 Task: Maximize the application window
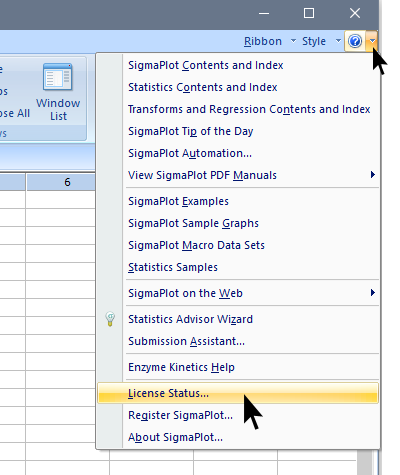(309, 13)
